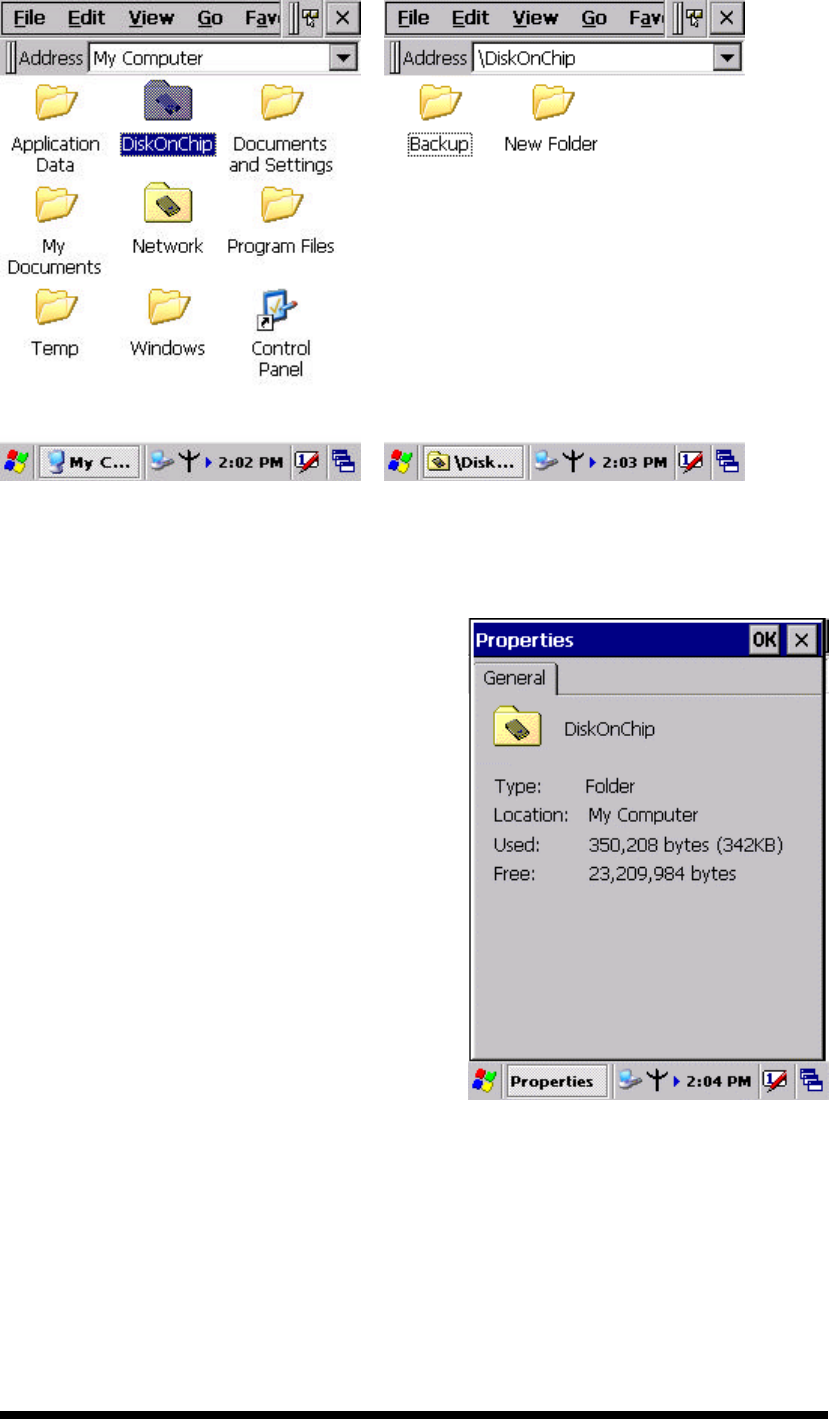This screenshot has width=829, height=1419.
Task: Select the DiskOnChip drive icon in My Computer
Action: (x=168, y=102)
